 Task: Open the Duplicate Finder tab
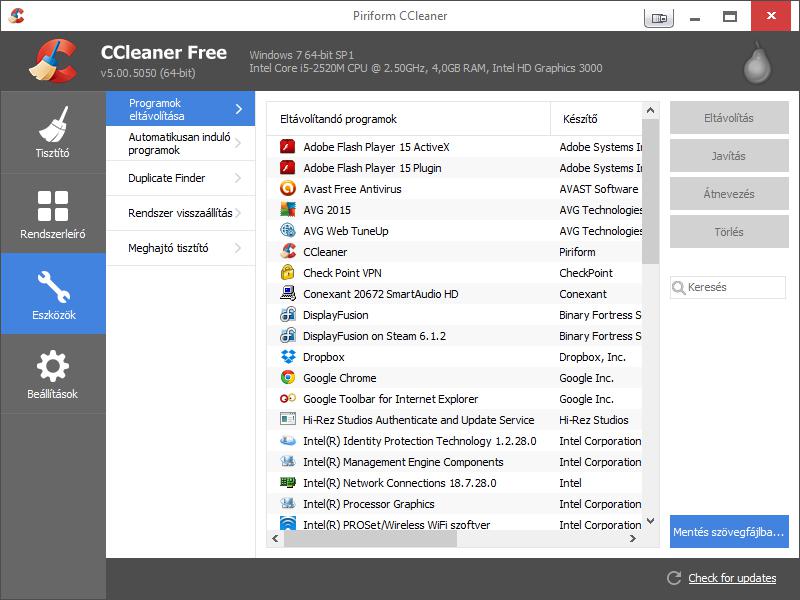pyautogui.click(x=181, y=178)
